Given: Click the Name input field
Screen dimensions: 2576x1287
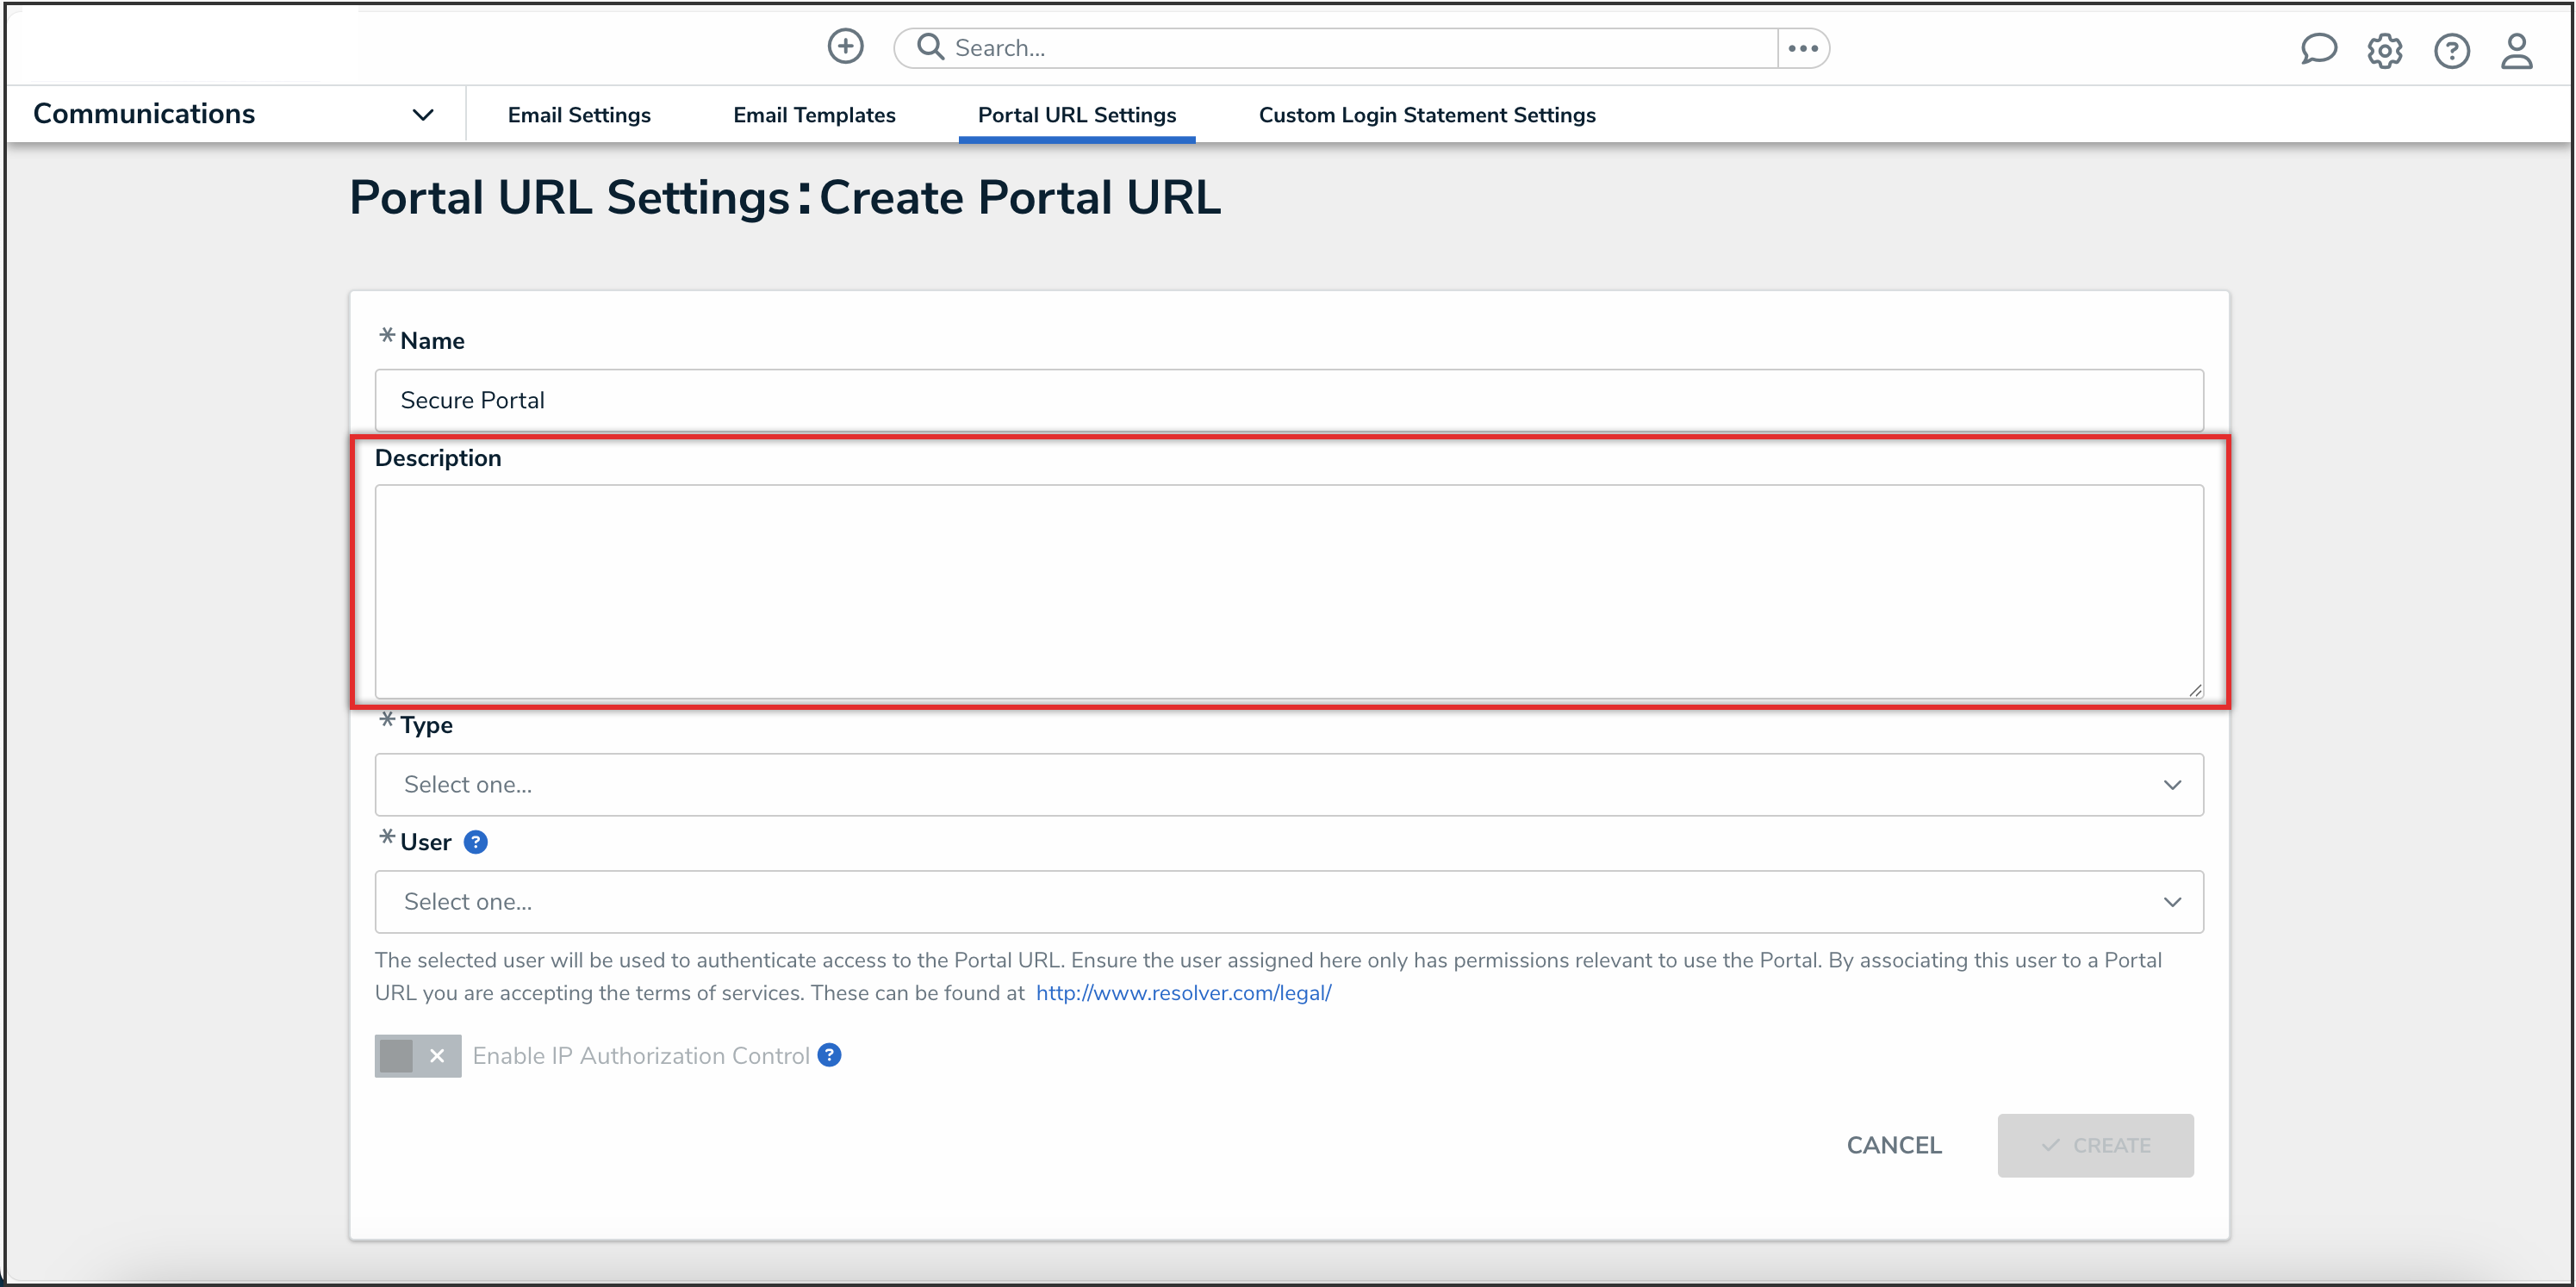Looking at the screenshot, I should tap(1288, 400).
